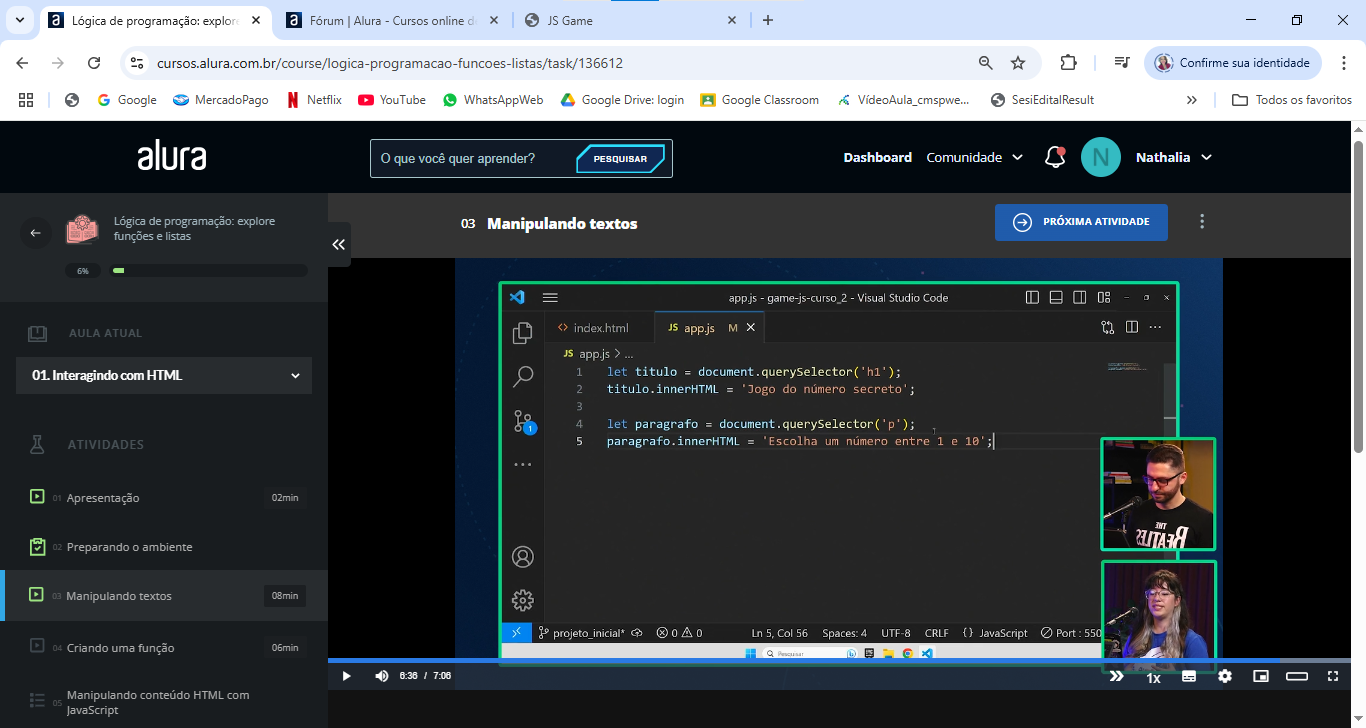Open the apps grid in the bookmarks bar
The height and width of the screenshot is (728, 1366).
(26, 100)
